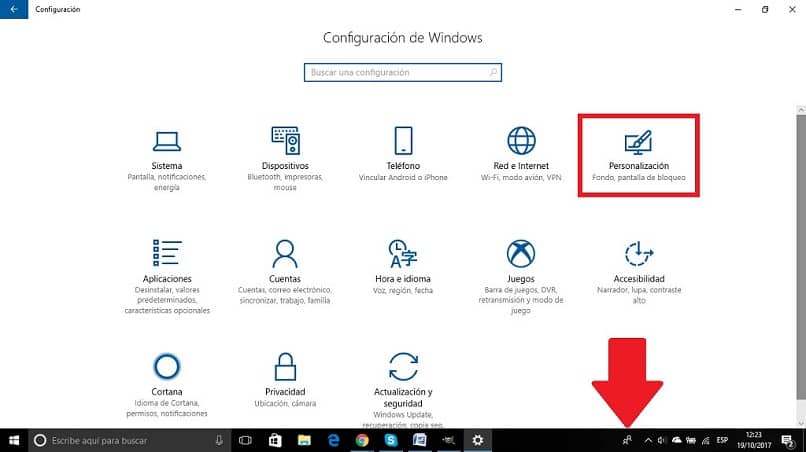Open the Cortana settings category
This screenshot has height=452, width=806.
[x=167, y=385]
